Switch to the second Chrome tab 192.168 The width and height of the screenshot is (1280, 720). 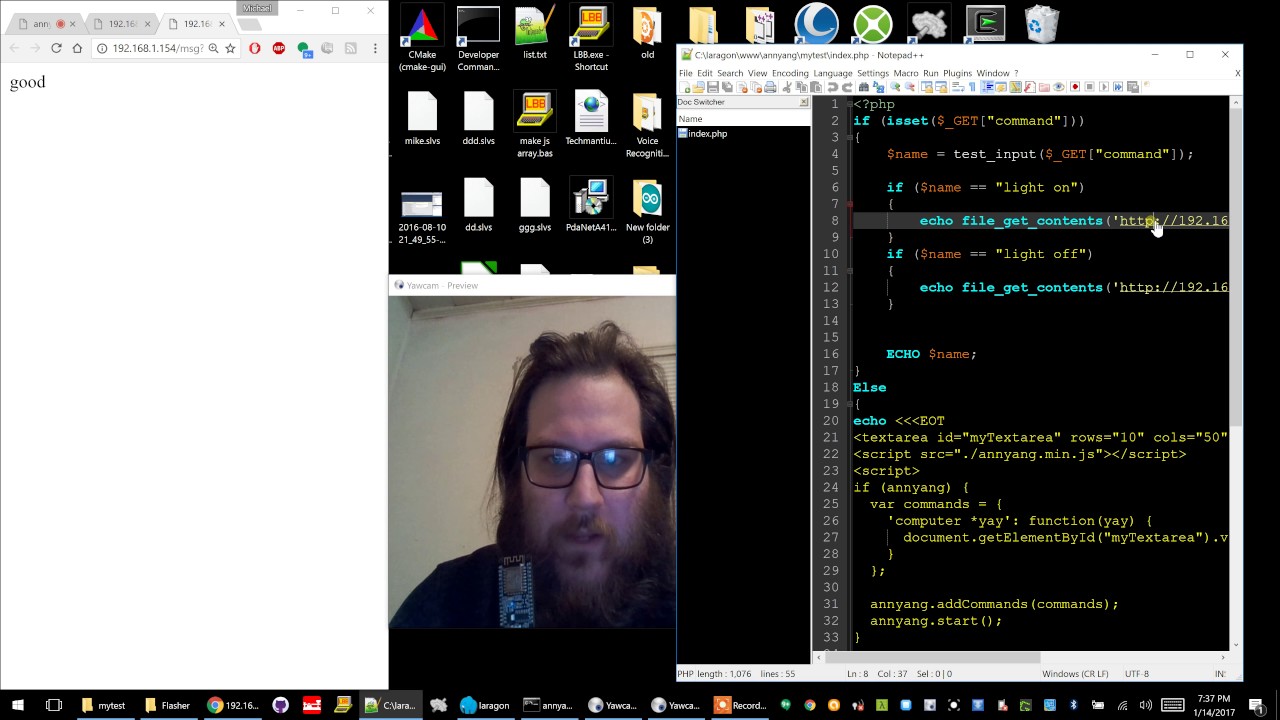pyautogui.click(x=122, y=23)
